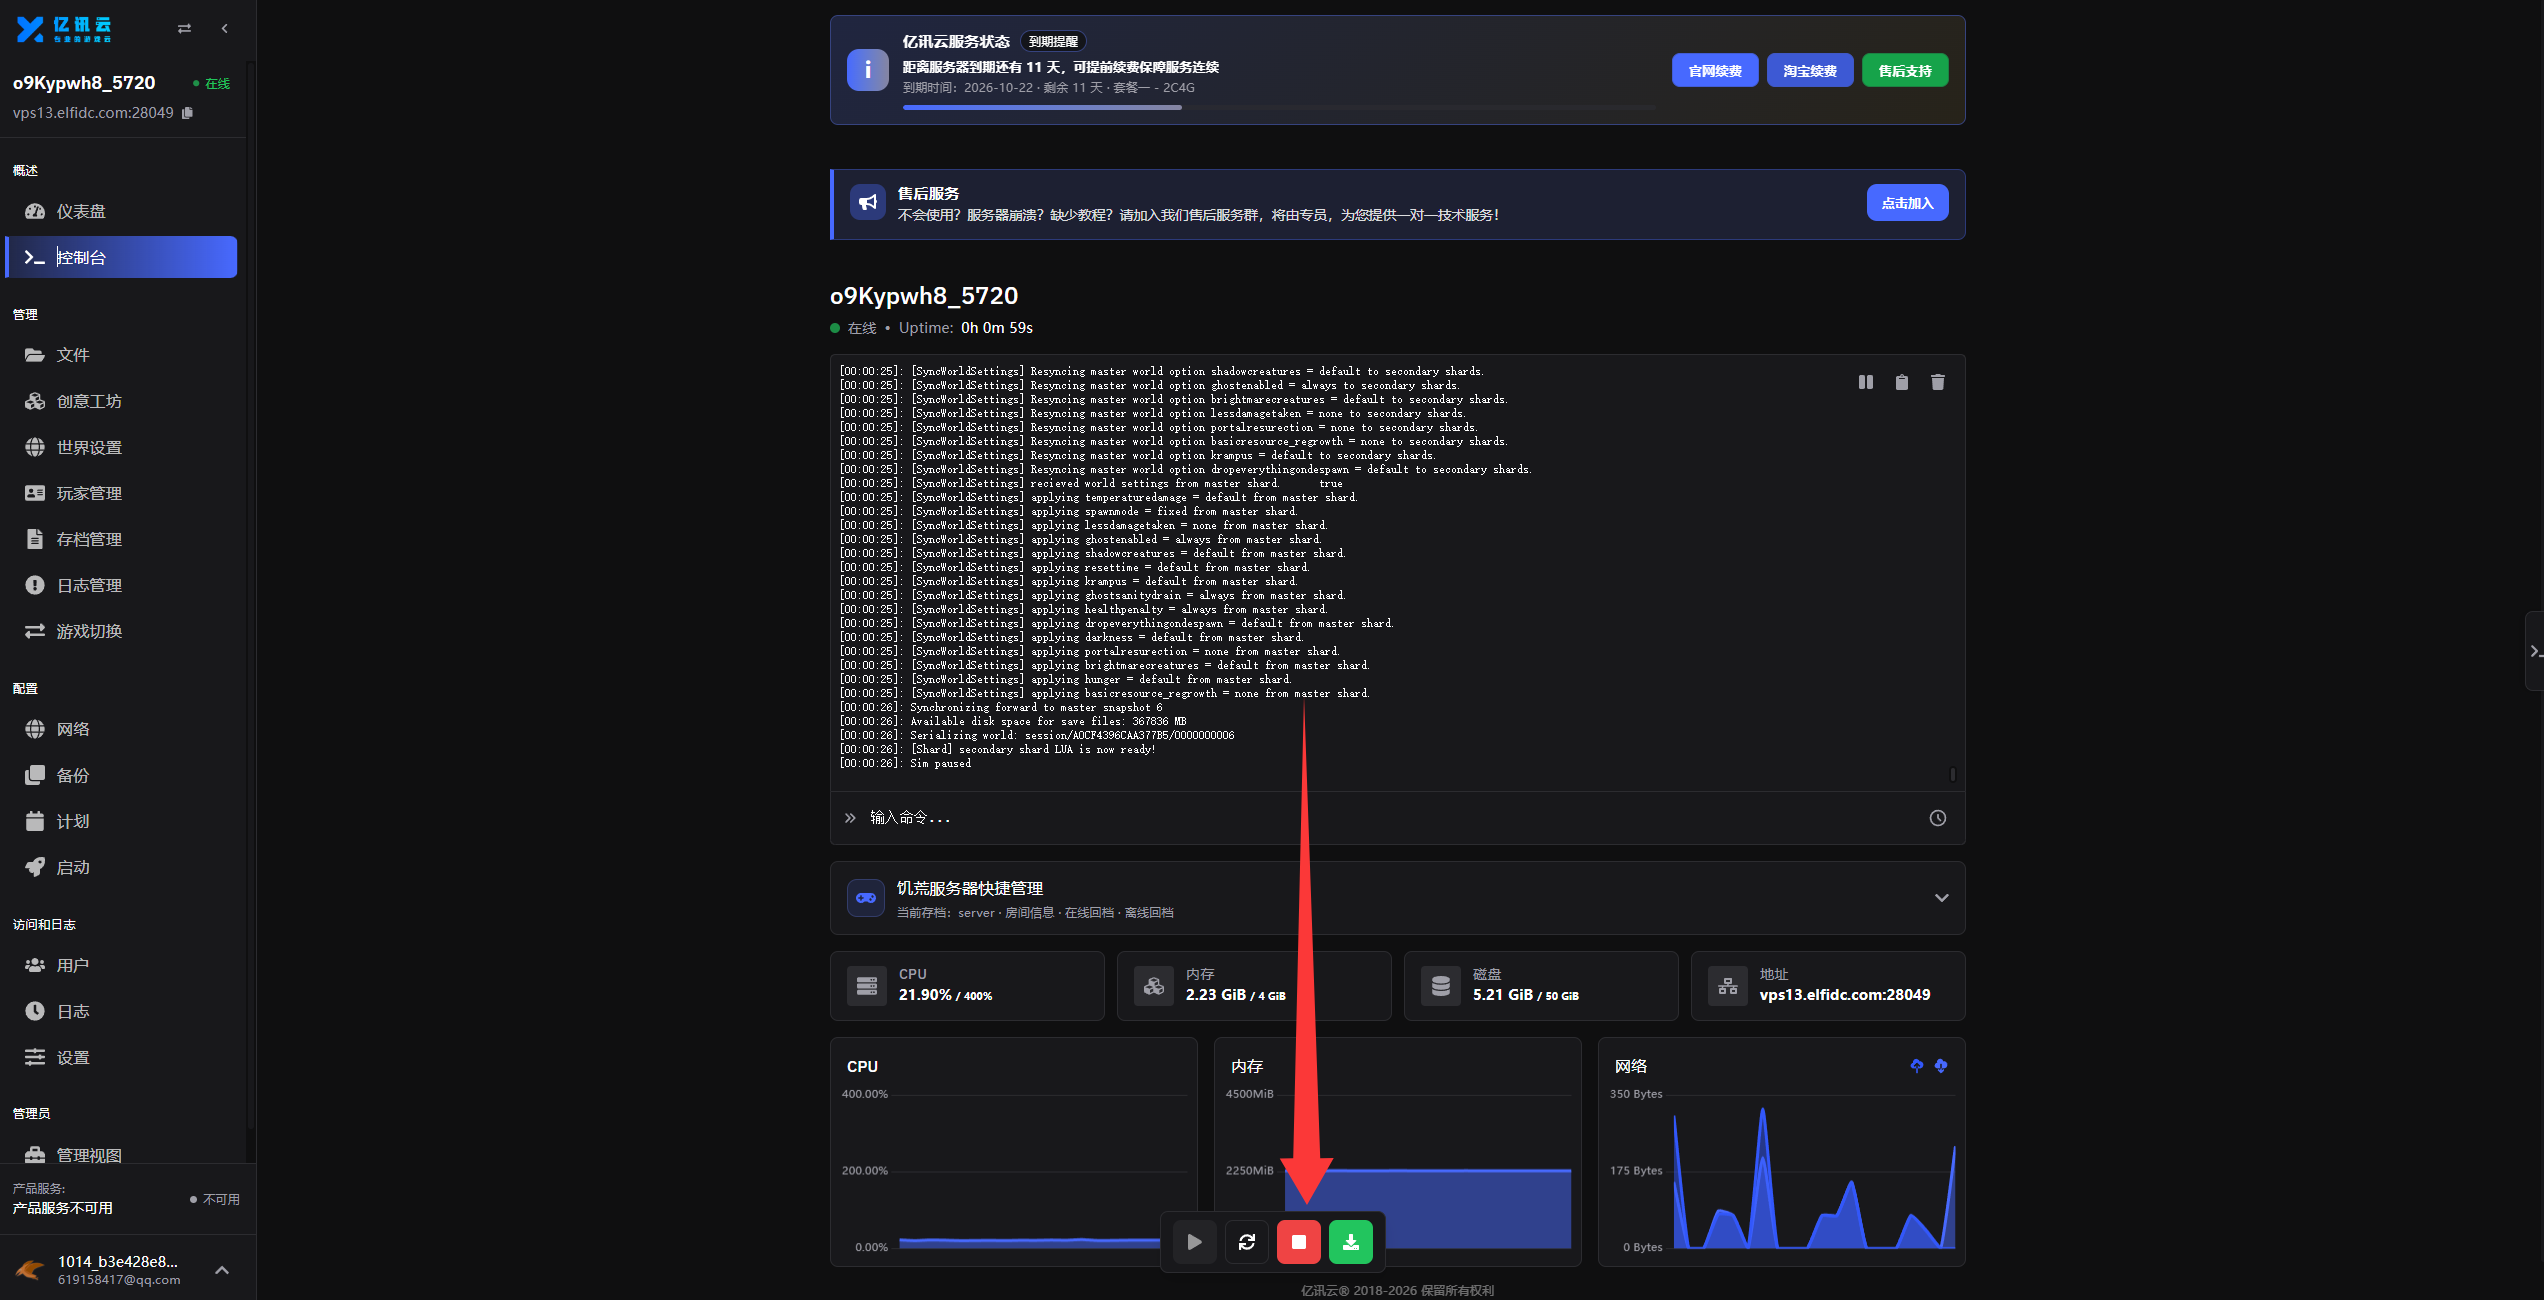The height and width of the screenshot is (1300, 2544).
Task: Click the 淘宝续费 button
Action: [1810, 71]
